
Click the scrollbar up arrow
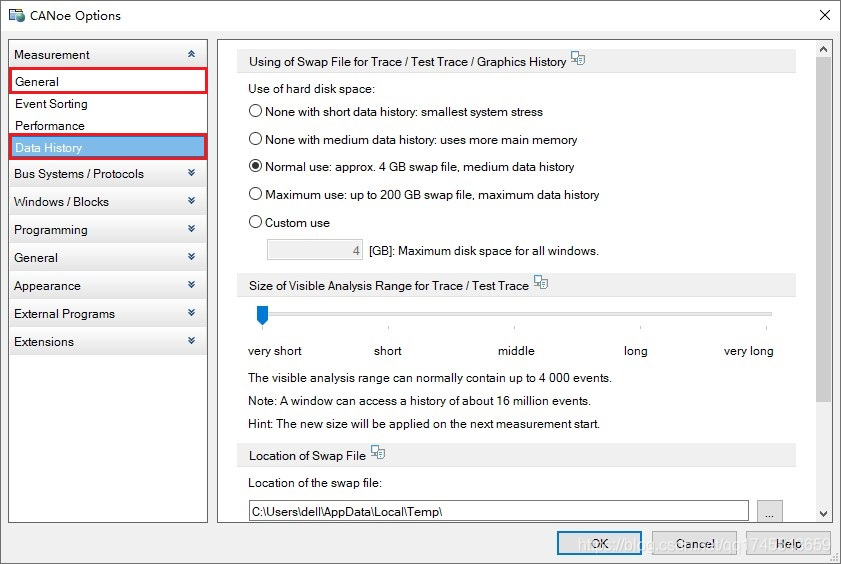[823, 49]
